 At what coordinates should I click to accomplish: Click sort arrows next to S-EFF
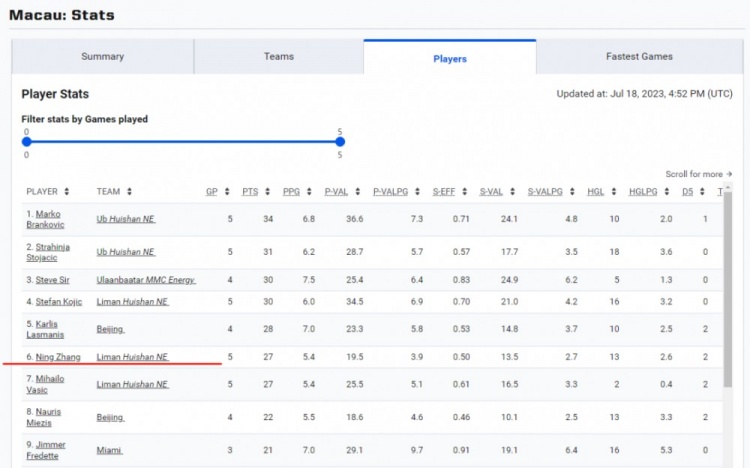pos(464,191)
